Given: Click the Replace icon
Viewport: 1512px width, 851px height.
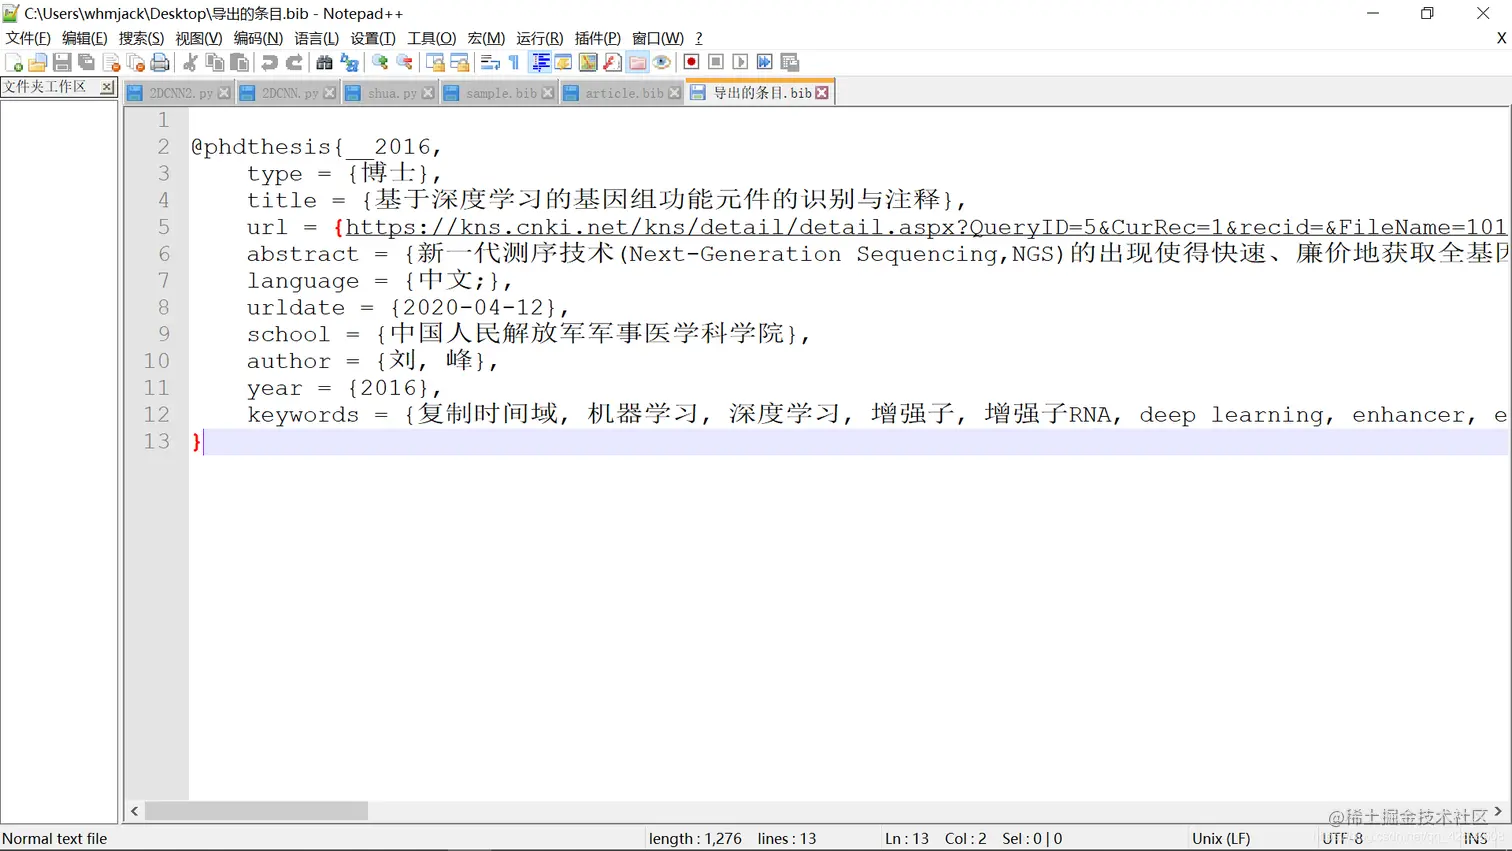Looking at the screenshot, I should pyautogui.click(x=349, y=62).
